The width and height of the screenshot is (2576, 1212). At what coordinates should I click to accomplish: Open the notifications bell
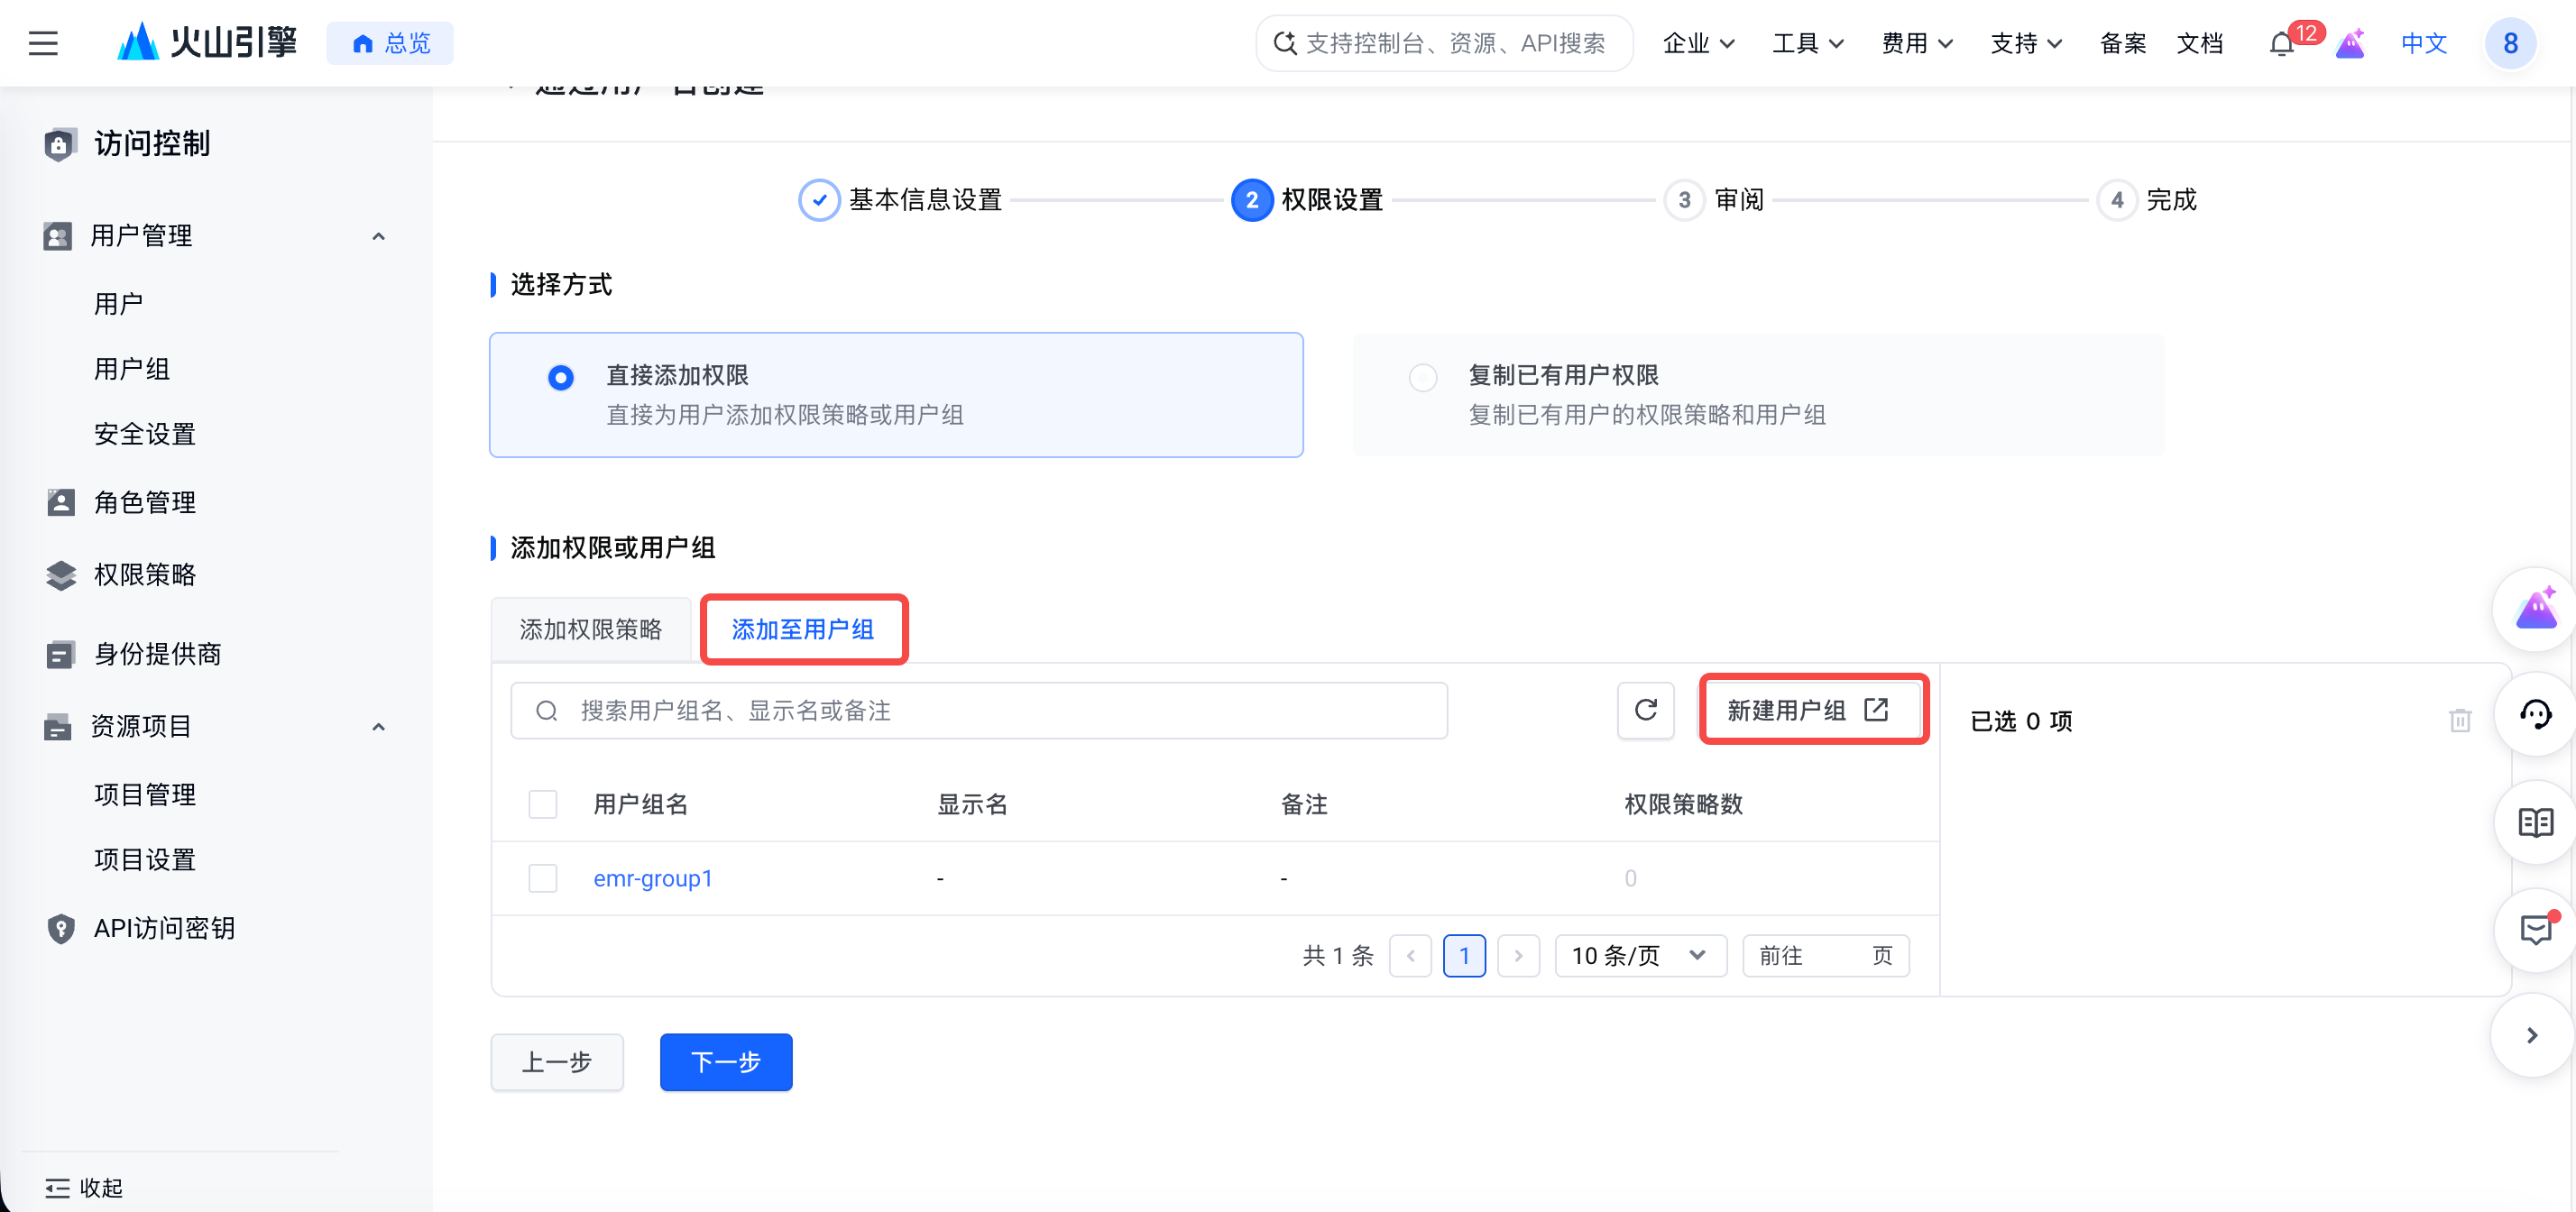[2281, 44]
